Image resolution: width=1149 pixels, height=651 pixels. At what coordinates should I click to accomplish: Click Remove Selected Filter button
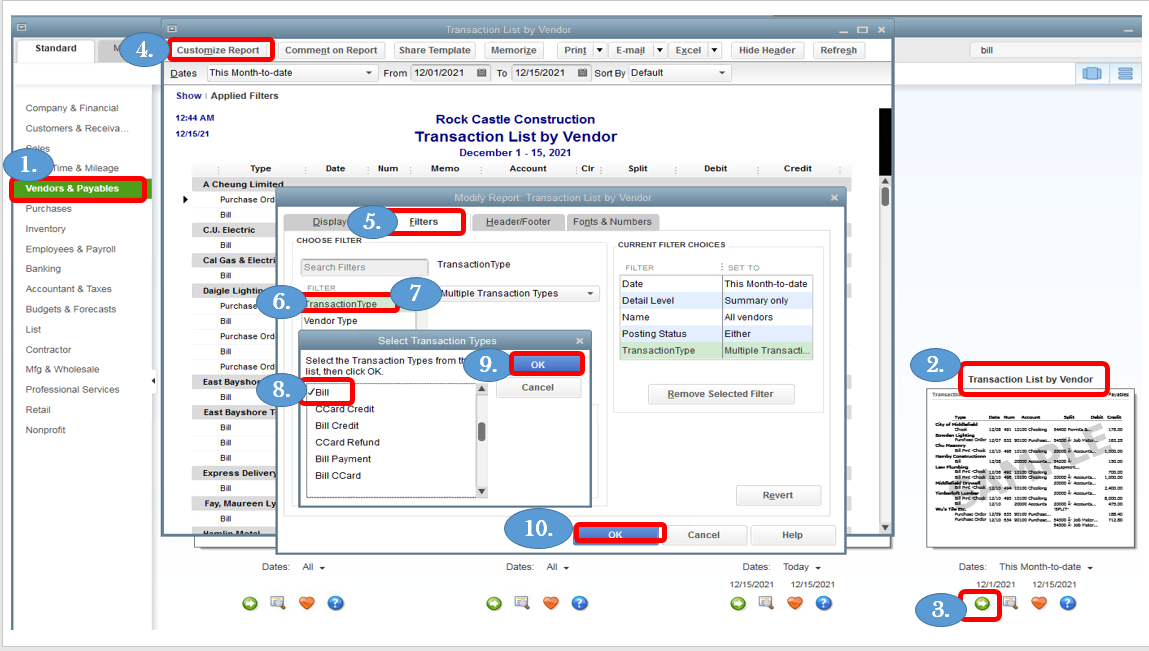click(x=720, y=394)
